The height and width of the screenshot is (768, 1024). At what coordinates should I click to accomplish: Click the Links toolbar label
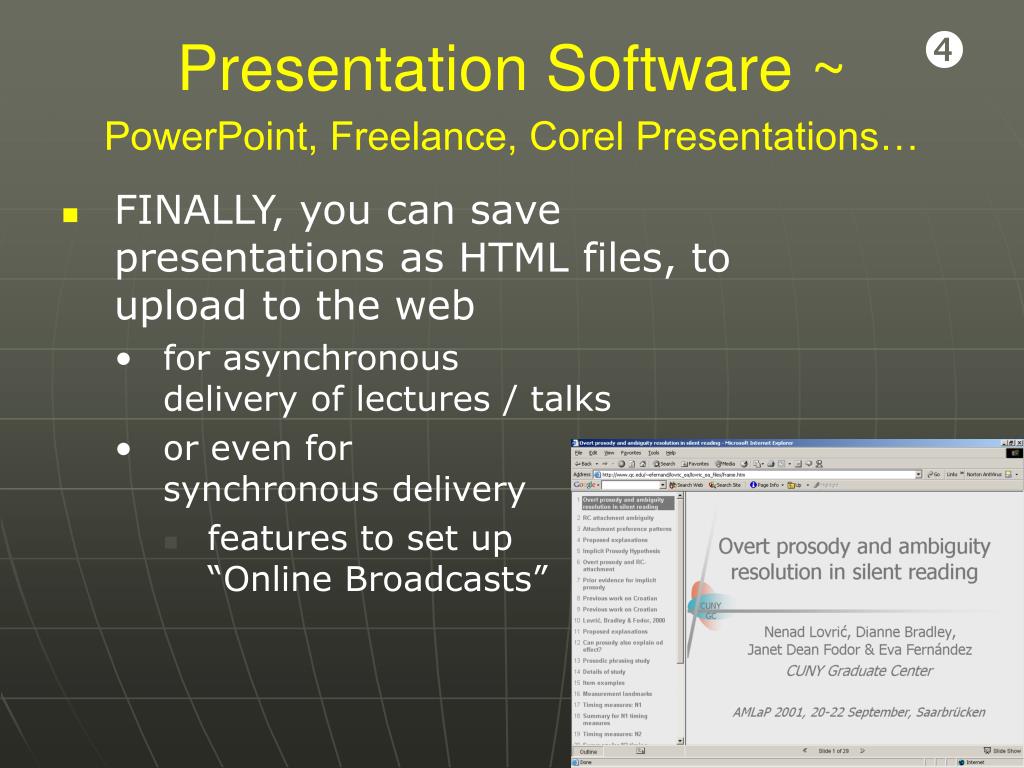click(x=951, y=475)
